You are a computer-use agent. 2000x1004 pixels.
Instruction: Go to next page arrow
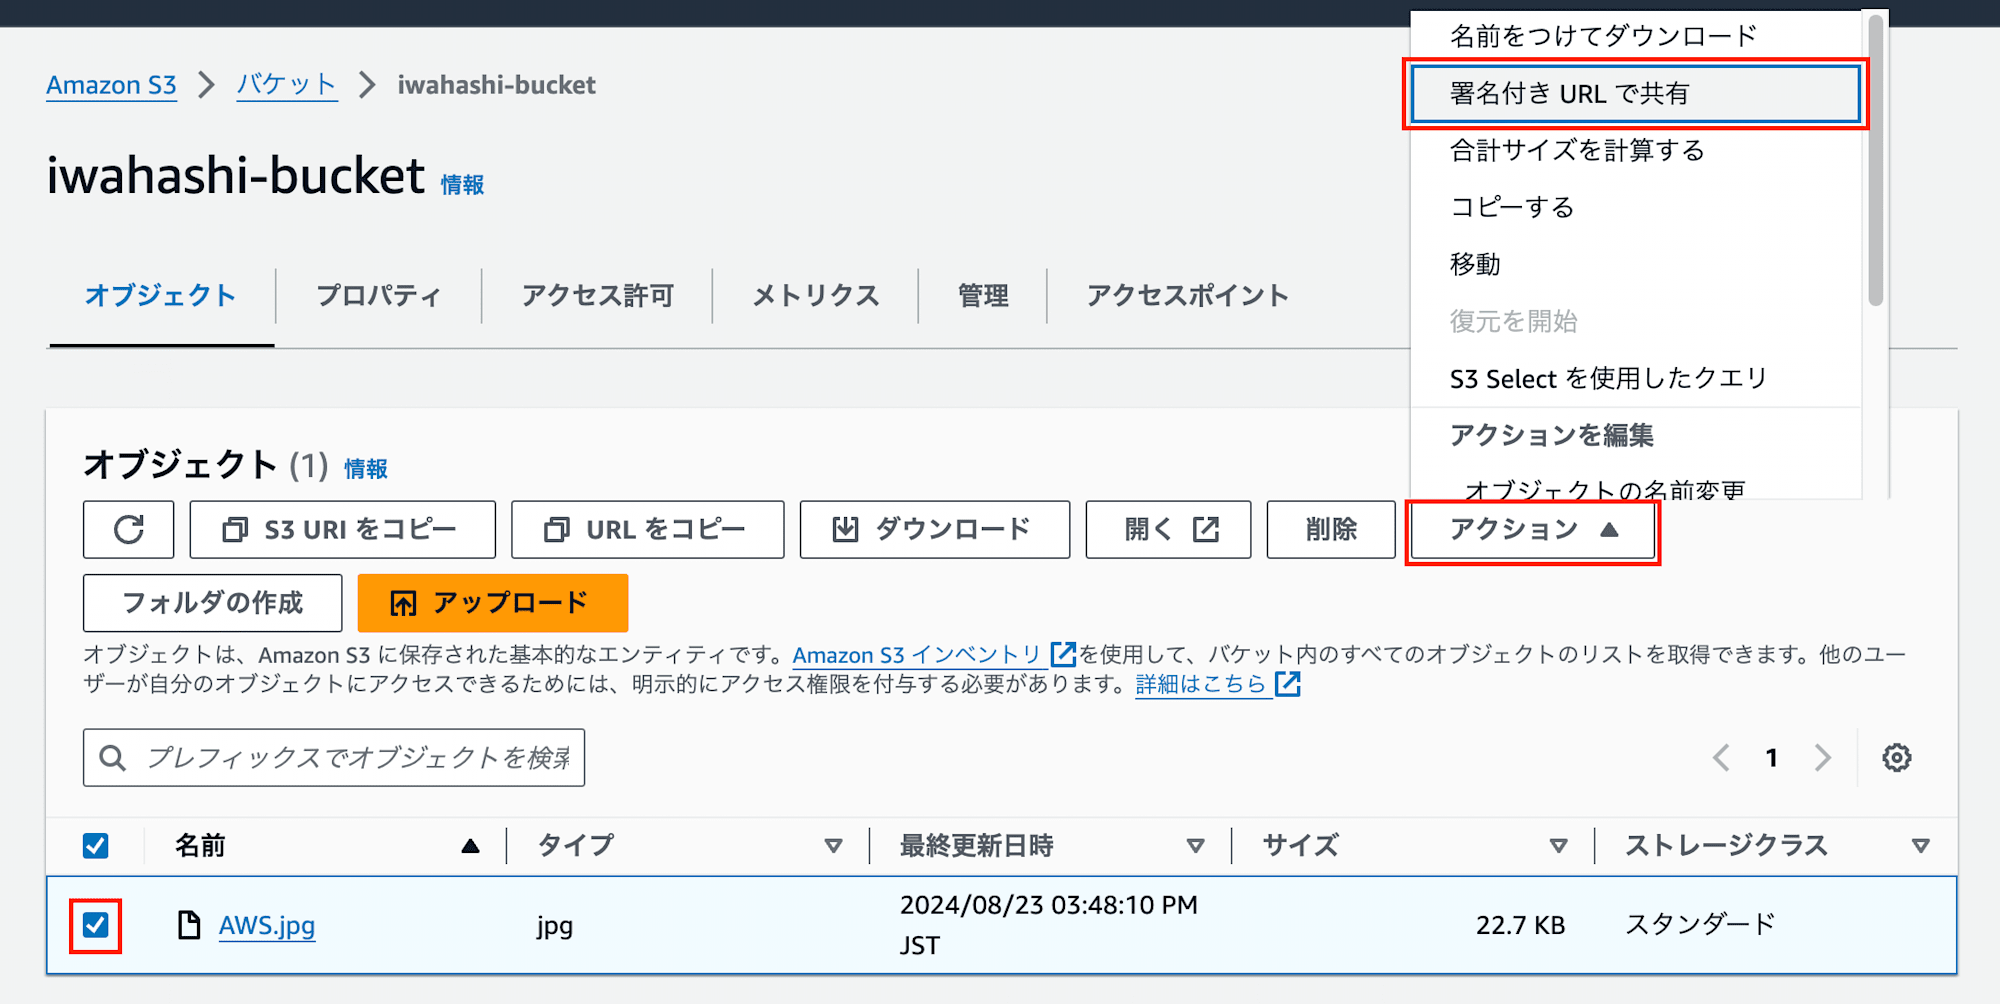(x=1823, y=758)
